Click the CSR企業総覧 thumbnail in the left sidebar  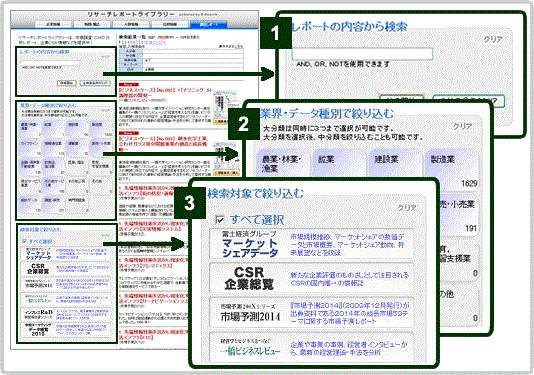point(38,268)
